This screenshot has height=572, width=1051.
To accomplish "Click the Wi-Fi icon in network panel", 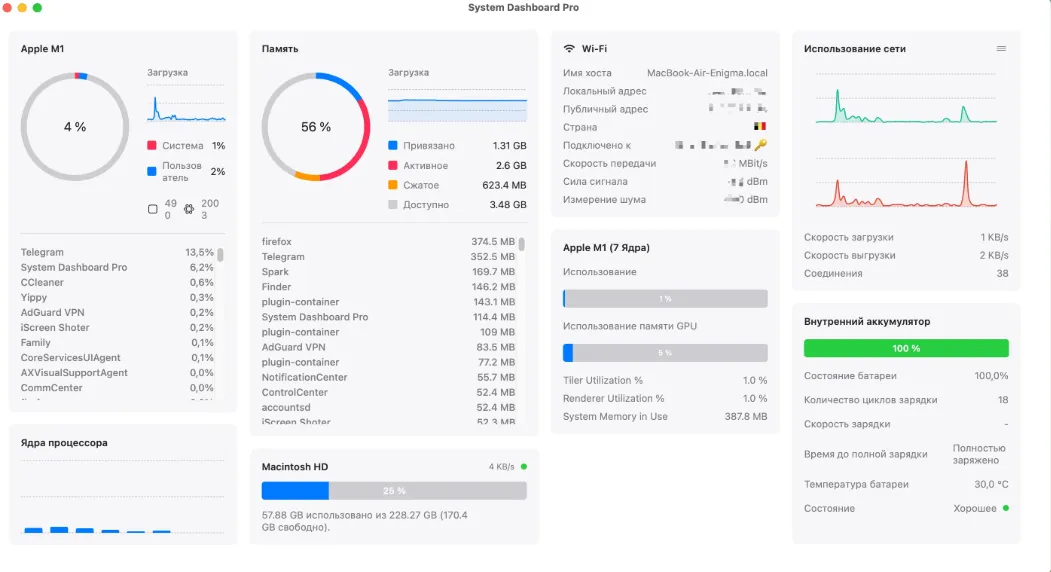I will click(569, 48).
